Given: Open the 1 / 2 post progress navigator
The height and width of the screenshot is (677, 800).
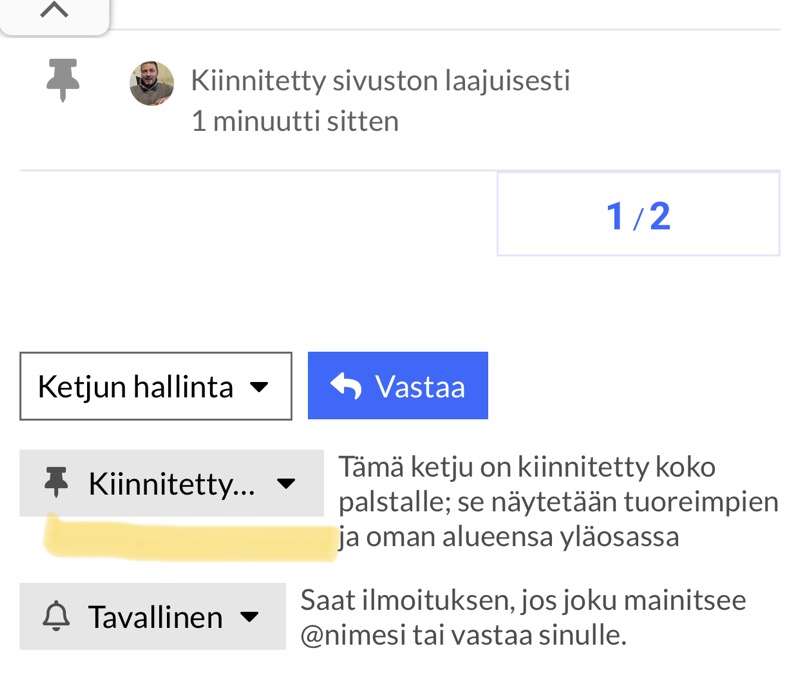Looking at the screenshot, I should 638,215.
